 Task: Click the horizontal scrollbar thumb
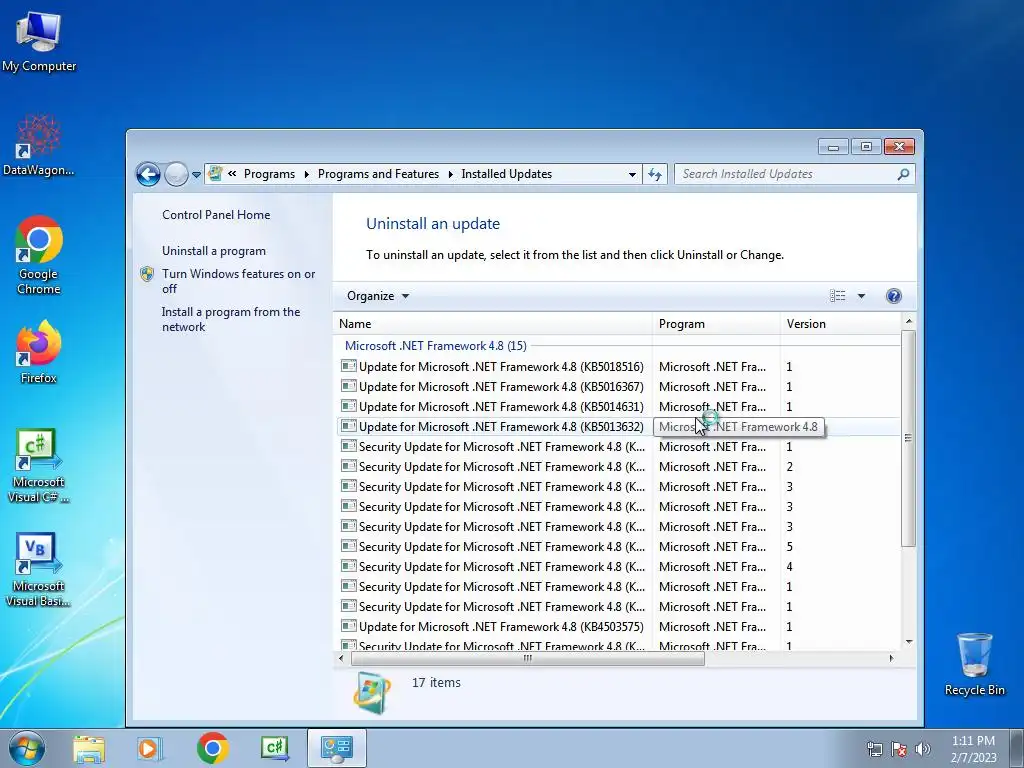click(x=528, y=659)
